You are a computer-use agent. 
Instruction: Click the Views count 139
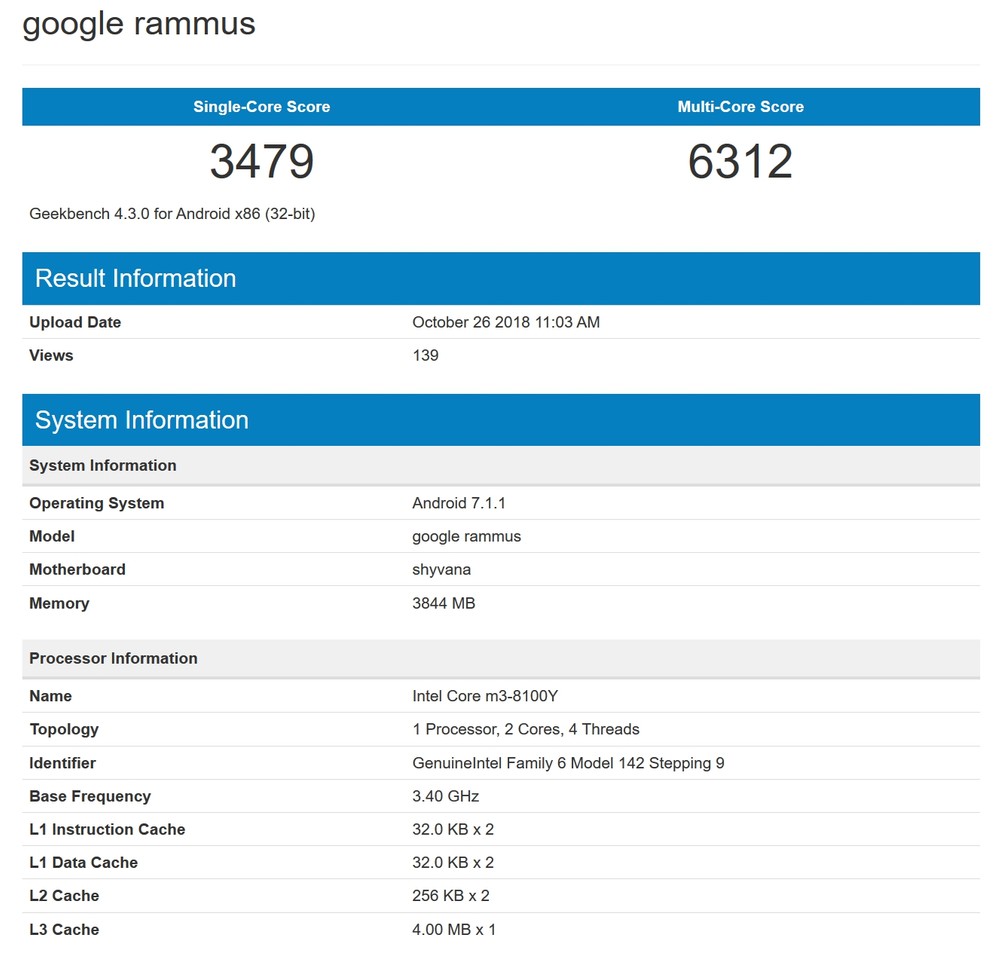pos(425,355)
